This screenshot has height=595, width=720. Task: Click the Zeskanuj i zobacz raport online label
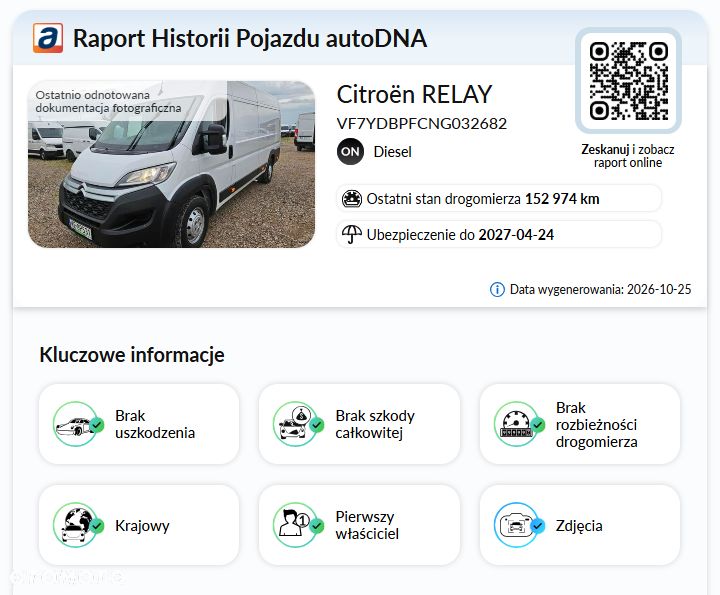point(628,156)
